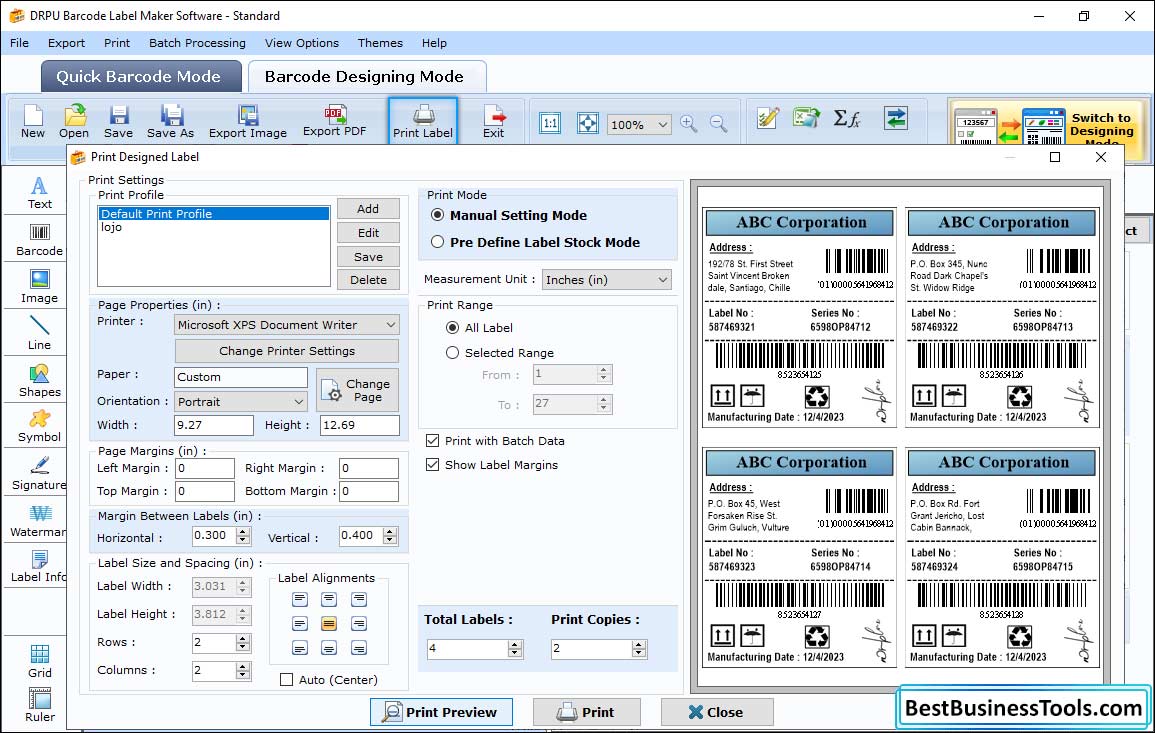The height and width of the screenshot is (733, 1155).
Task: Select Pre Define Label Stock Mode
Action: click(x=438, y=242)
